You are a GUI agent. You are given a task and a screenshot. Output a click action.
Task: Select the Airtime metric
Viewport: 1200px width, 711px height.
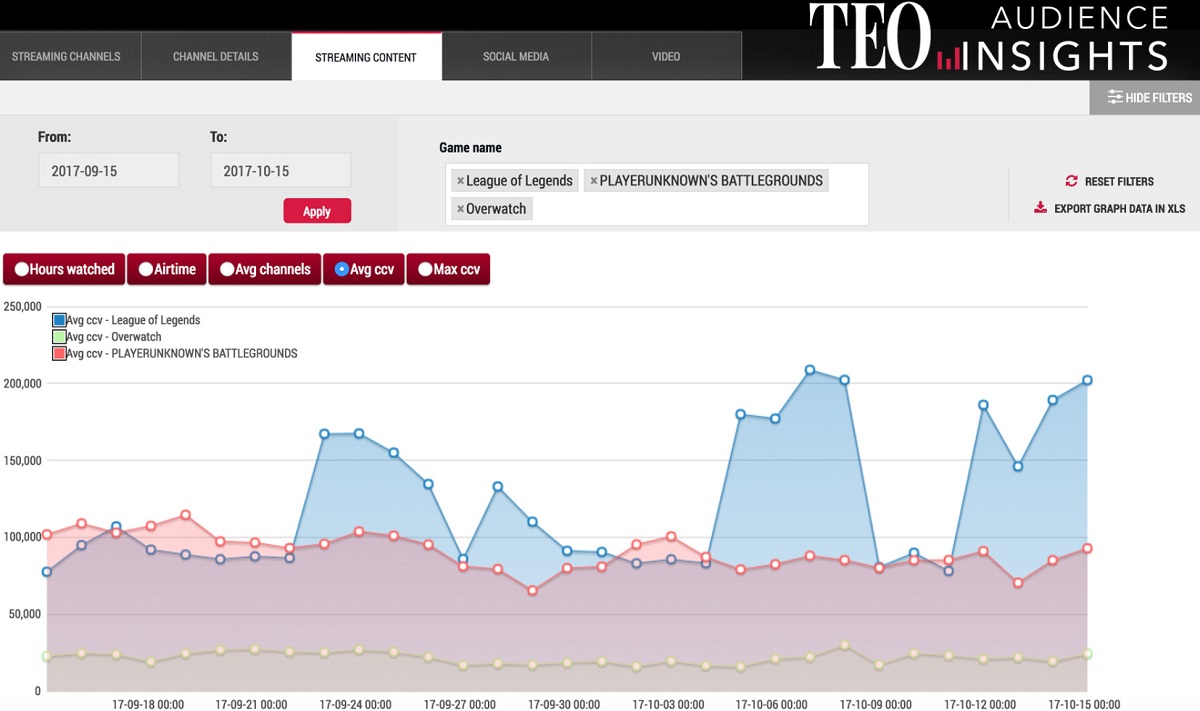click(x=167, y=269)
